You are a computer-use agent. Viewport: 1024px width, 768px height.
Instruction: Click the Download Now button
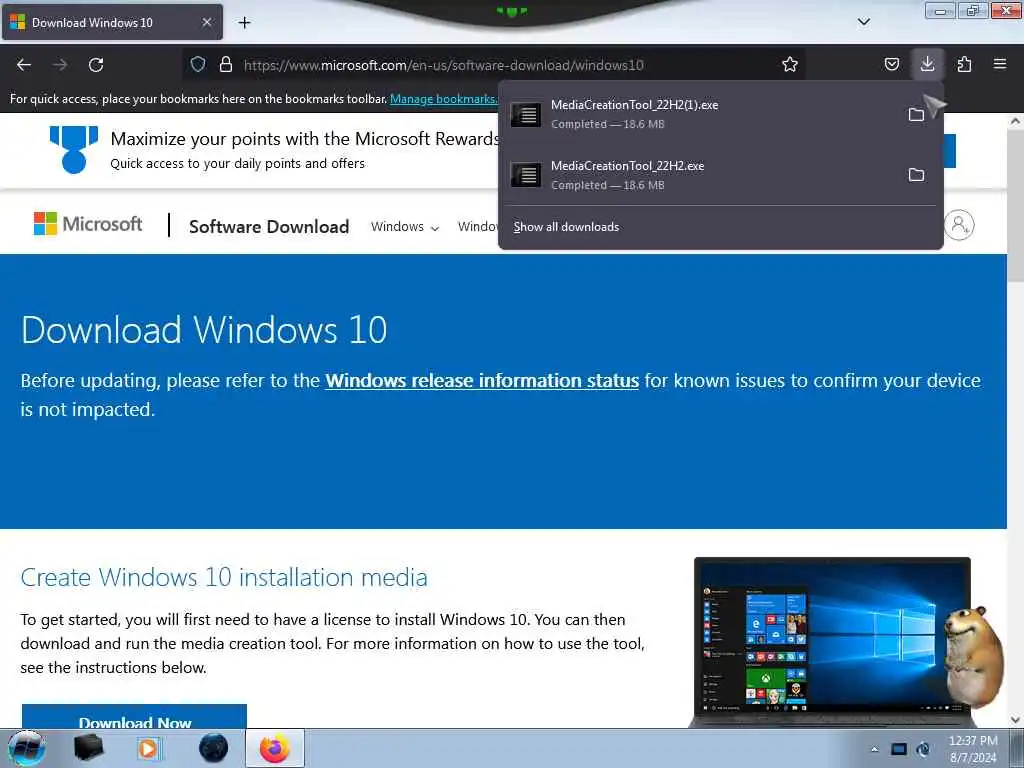[135, 717]
